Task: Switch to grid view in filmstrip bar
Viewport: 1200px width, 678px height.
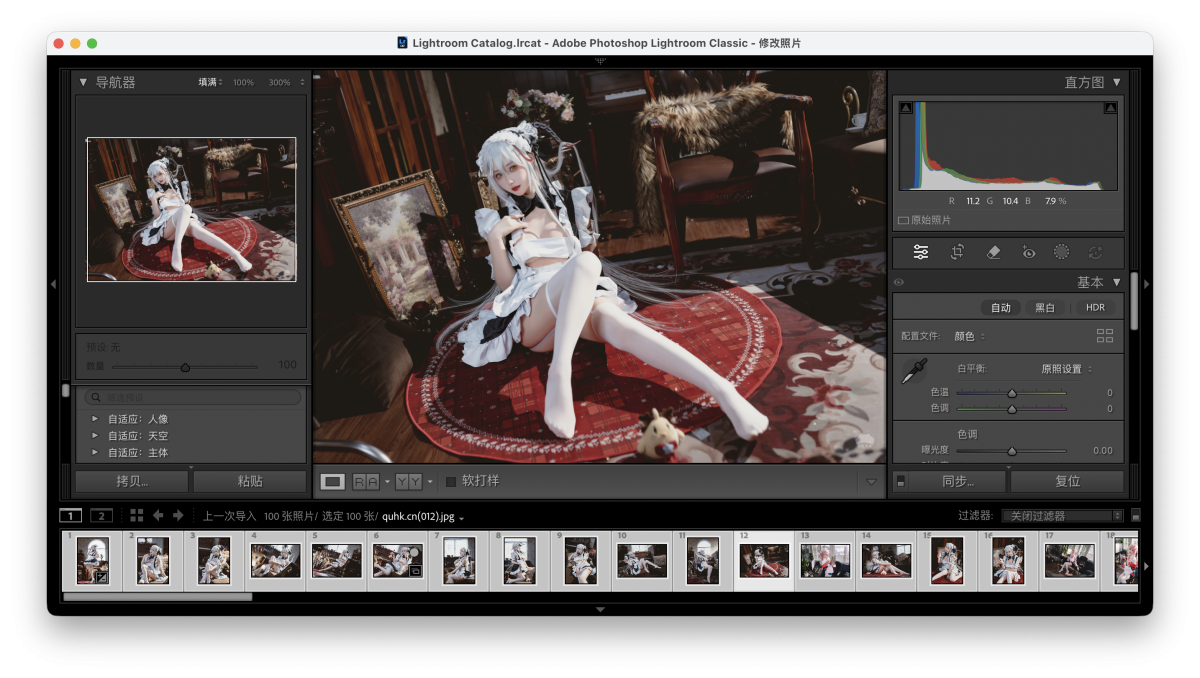Action: click(x=137, y=515)
